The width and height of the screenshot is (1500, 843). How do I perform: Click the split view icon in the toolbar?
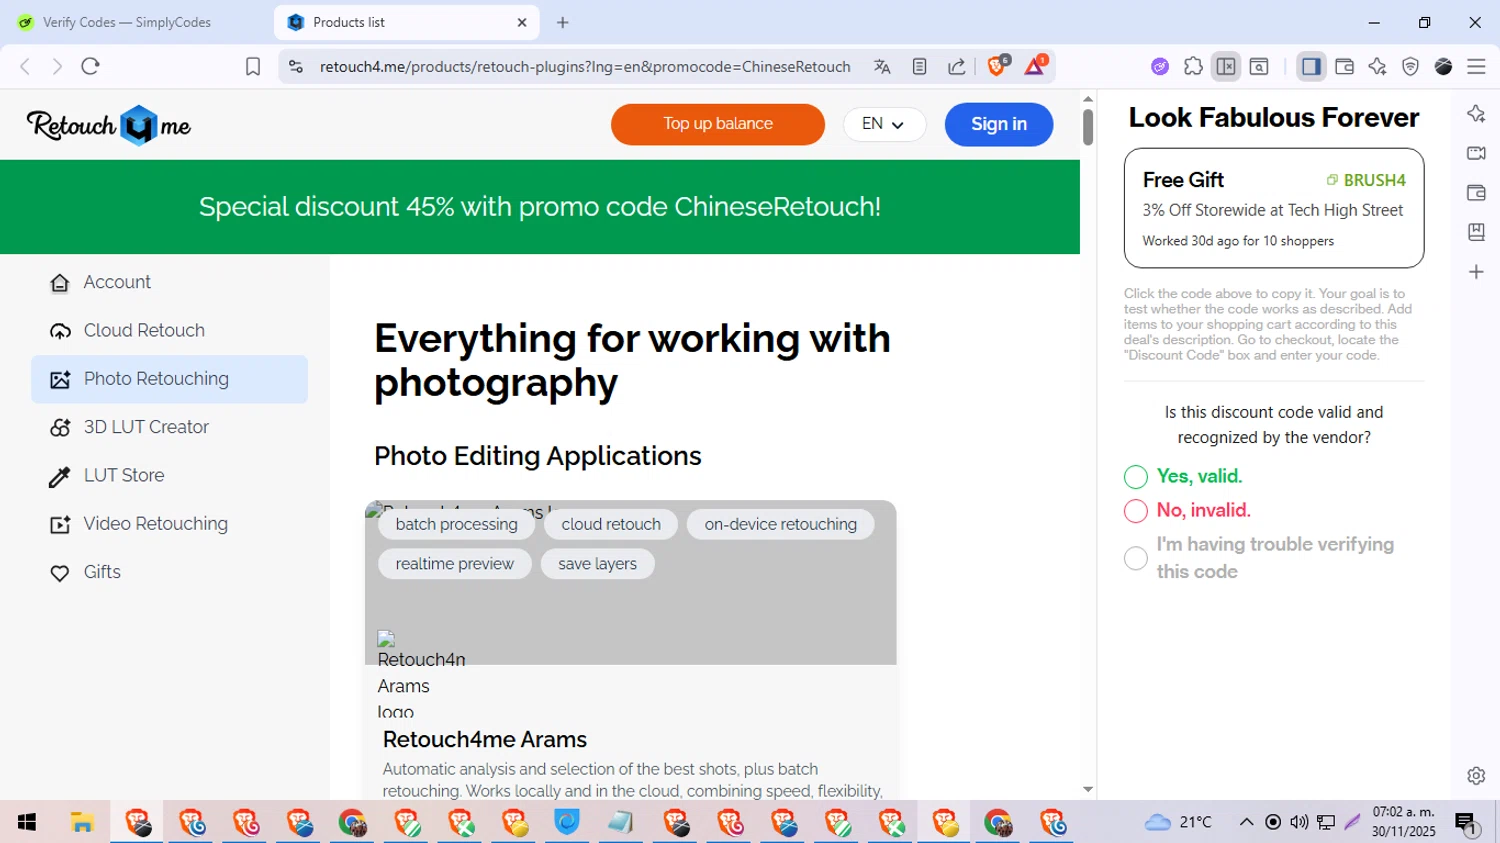click(1226, 66)
